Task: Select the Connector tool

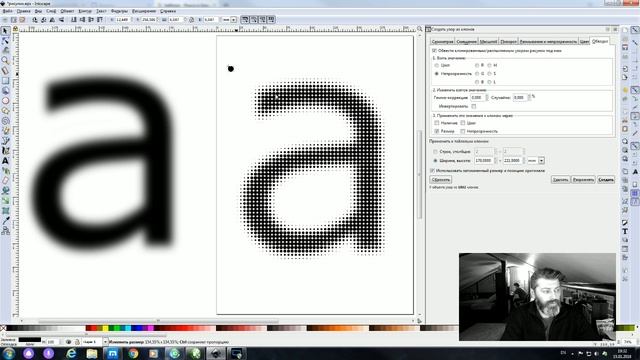Action: pos(5,231)
